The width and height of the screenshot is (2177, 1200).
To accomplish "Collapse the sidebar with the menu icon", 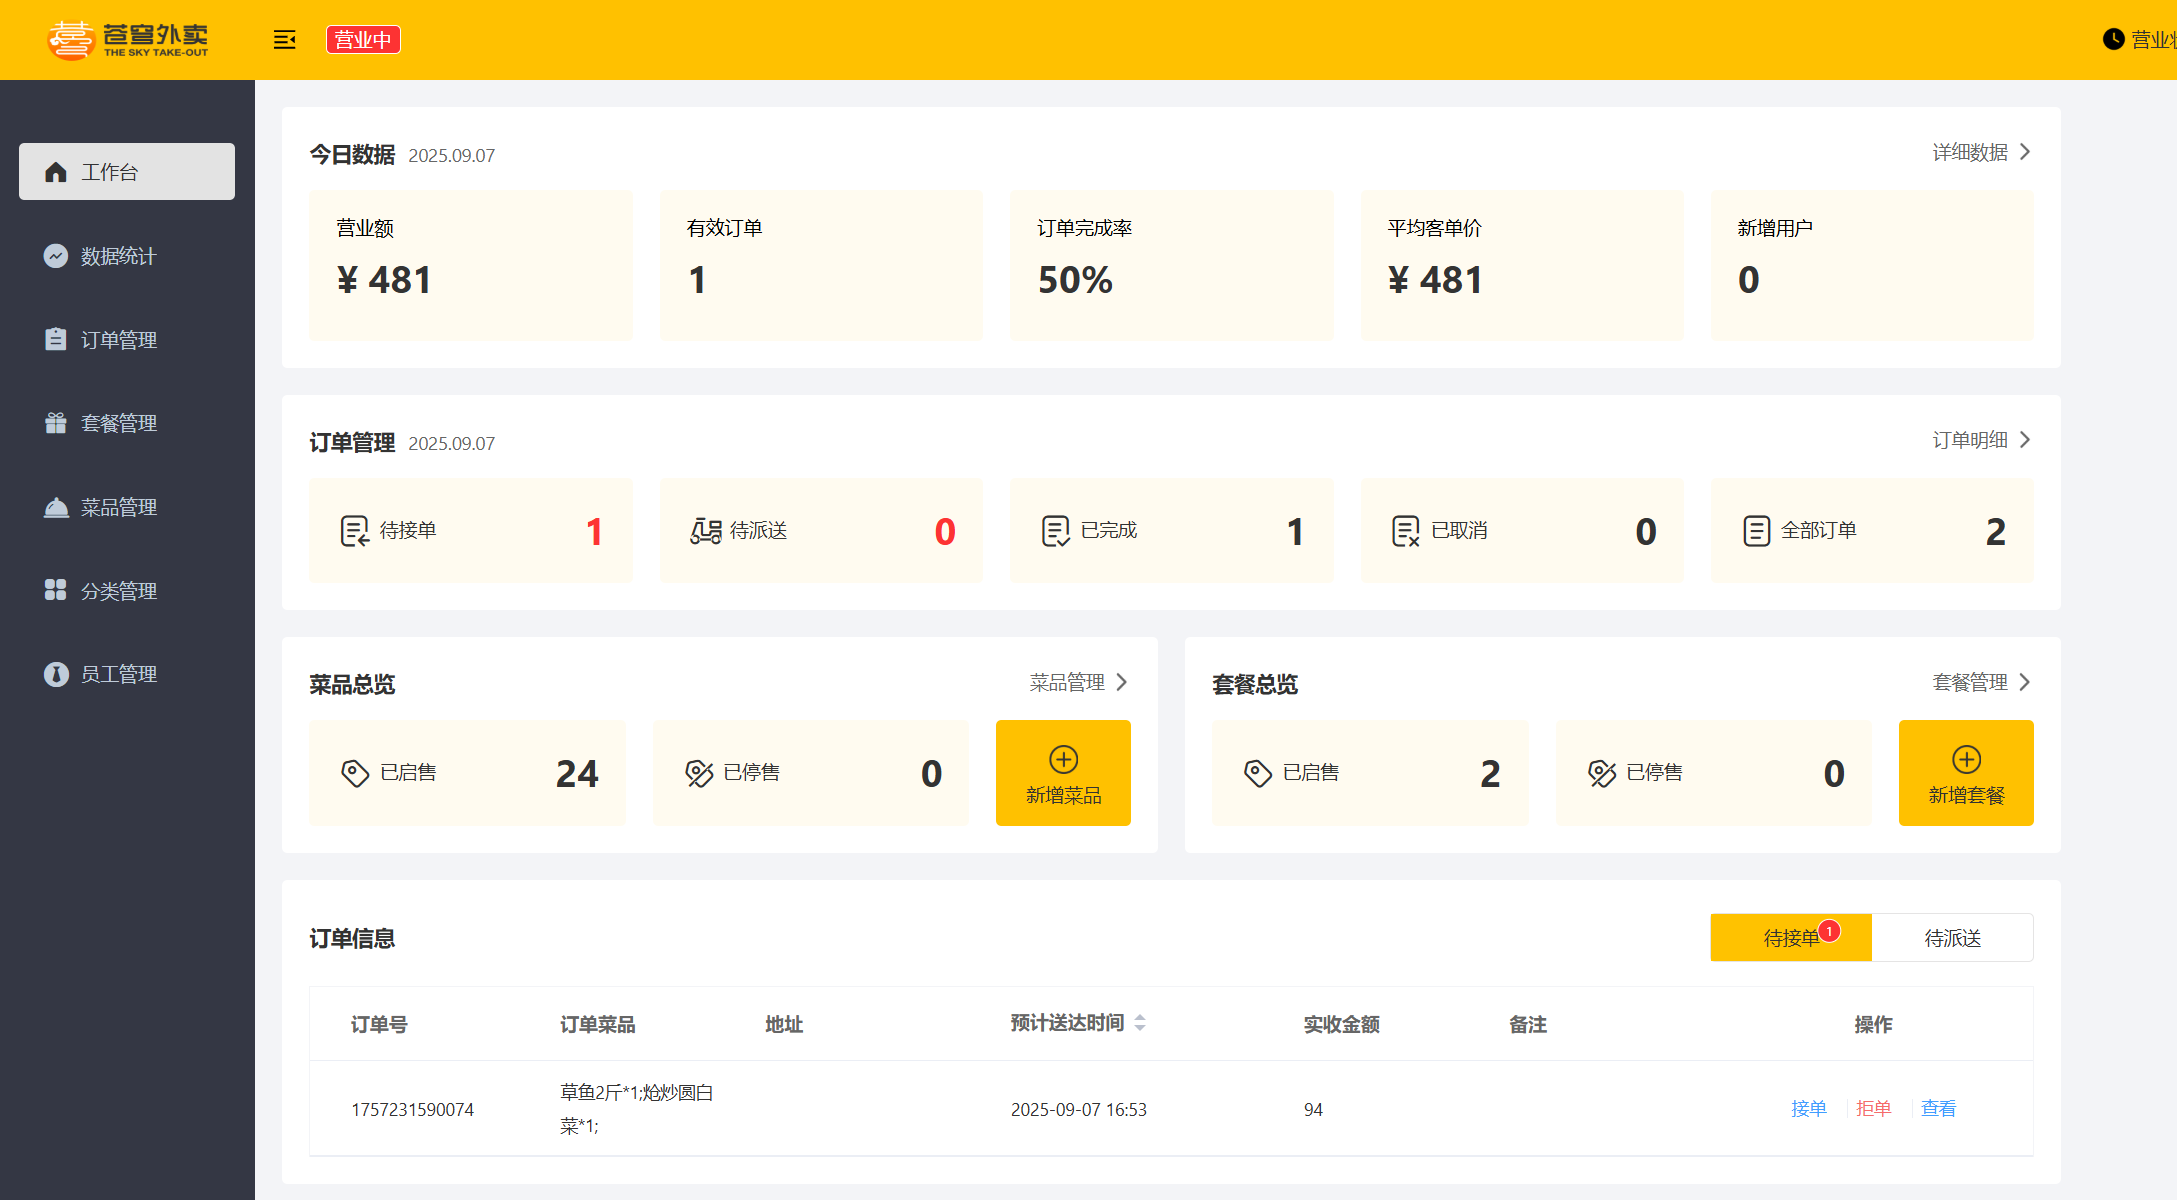I will 285,40.
